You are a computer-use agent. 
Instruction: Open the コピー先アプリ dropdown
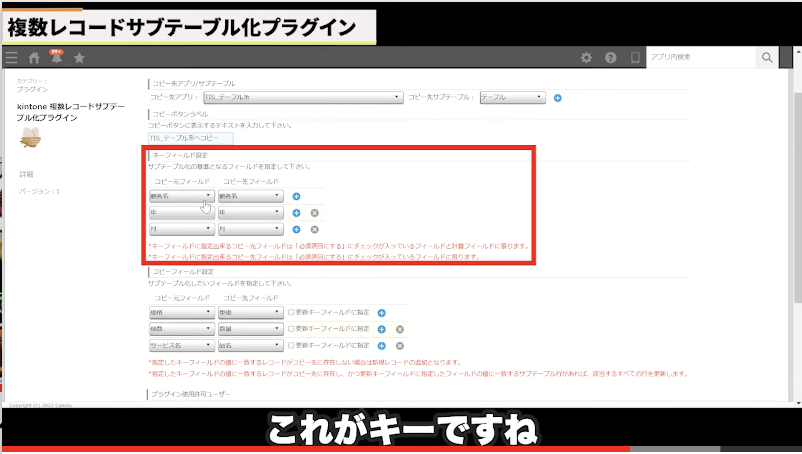pos(303,97)
